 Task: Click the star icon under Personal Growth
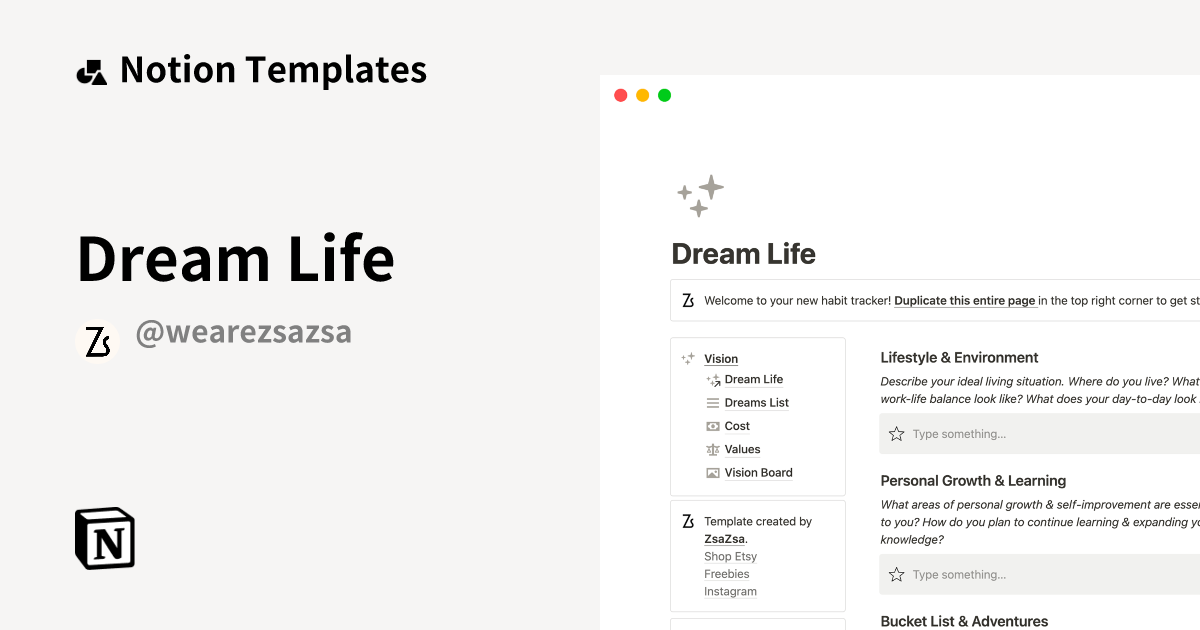(x=895, y=574)
